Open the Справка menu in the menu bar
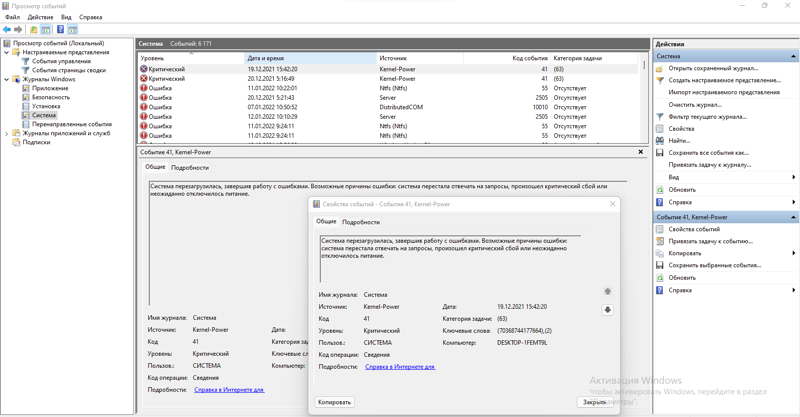The width and height of the screenshot is (800, 417). click(90, 17)
